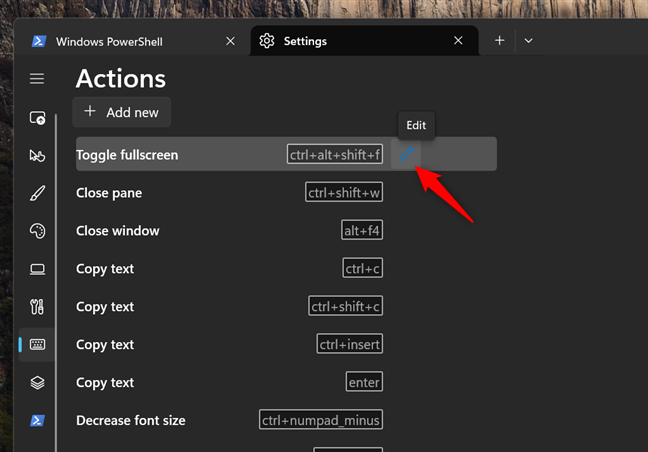This screenshot has height=452, width=648.
Task: Open profile Defaults layers icon
Action: click(x=37, y=383)
